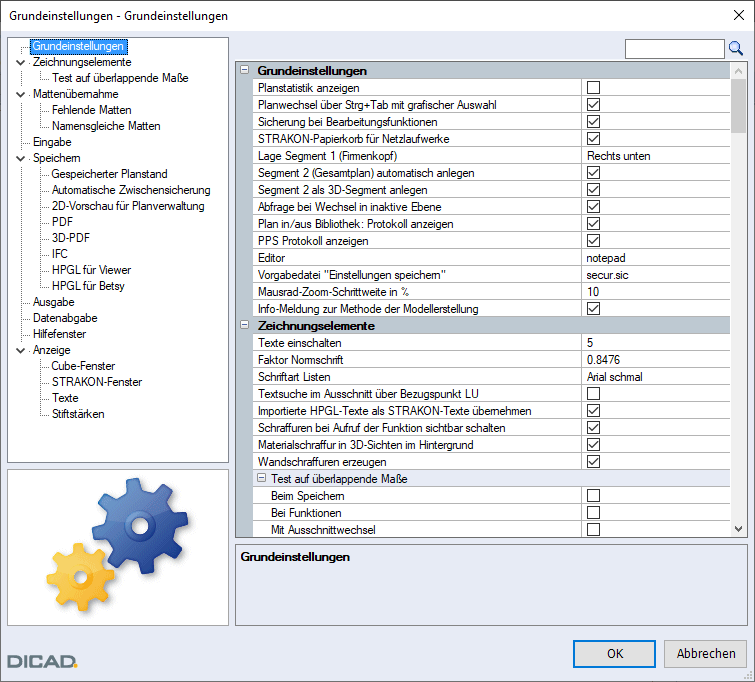The image size is (755, 682).
Task: Edit the Editor value notepad
Action: point(655,258)
